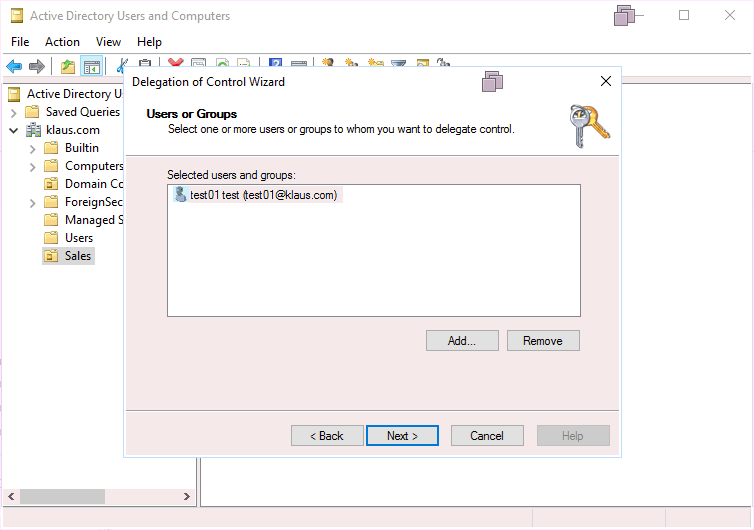754x530 pixels.
Task: Click the Forward arrow toolbar icon
Action: point(37,66)
